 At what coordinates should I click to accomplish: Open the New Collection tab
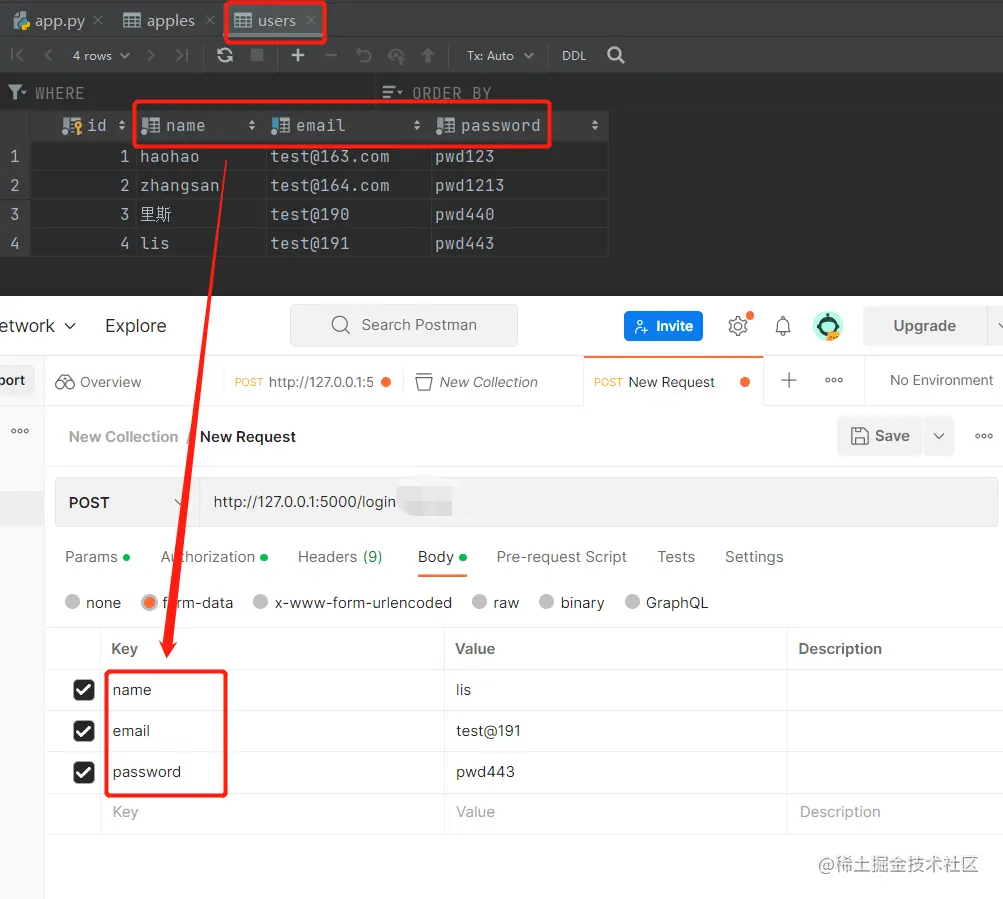point(477,382)
